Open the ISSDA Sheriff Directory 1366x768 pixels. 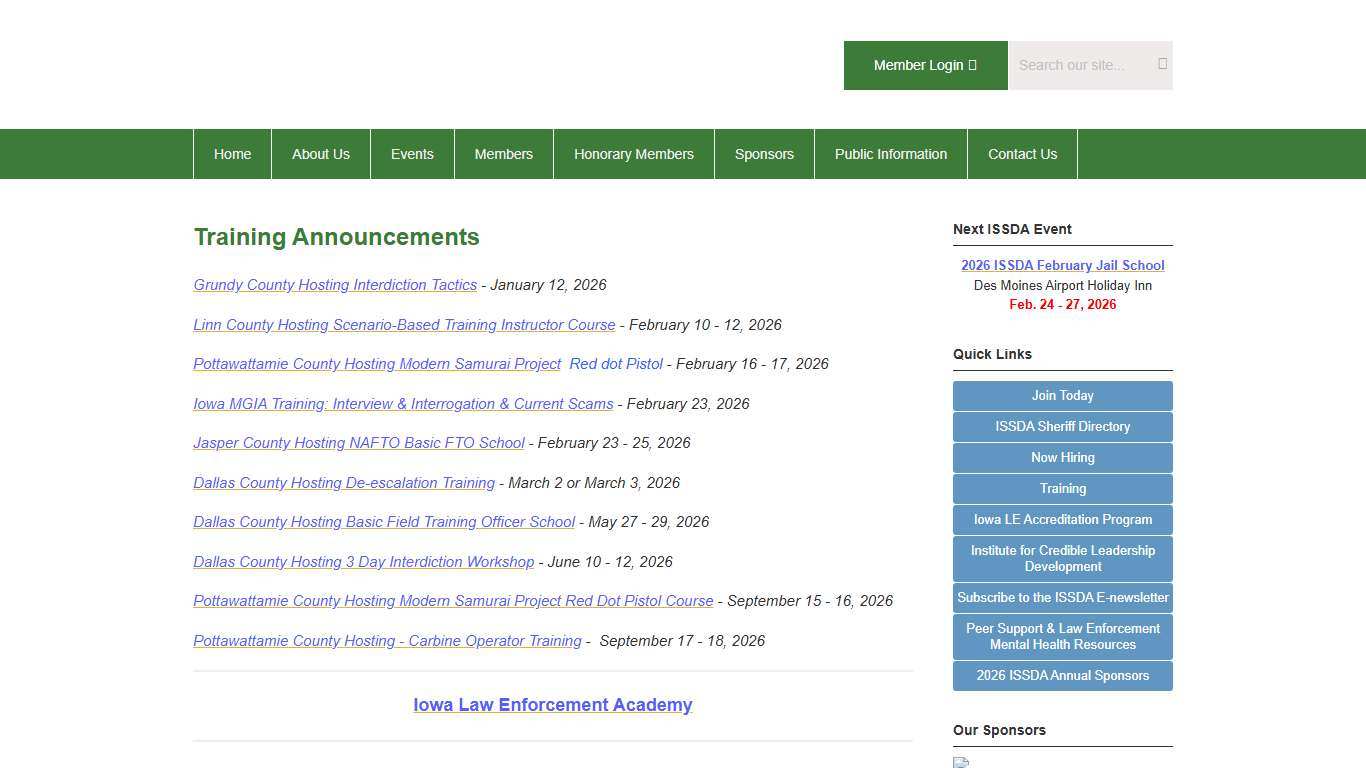click(x=1062, y=427)
